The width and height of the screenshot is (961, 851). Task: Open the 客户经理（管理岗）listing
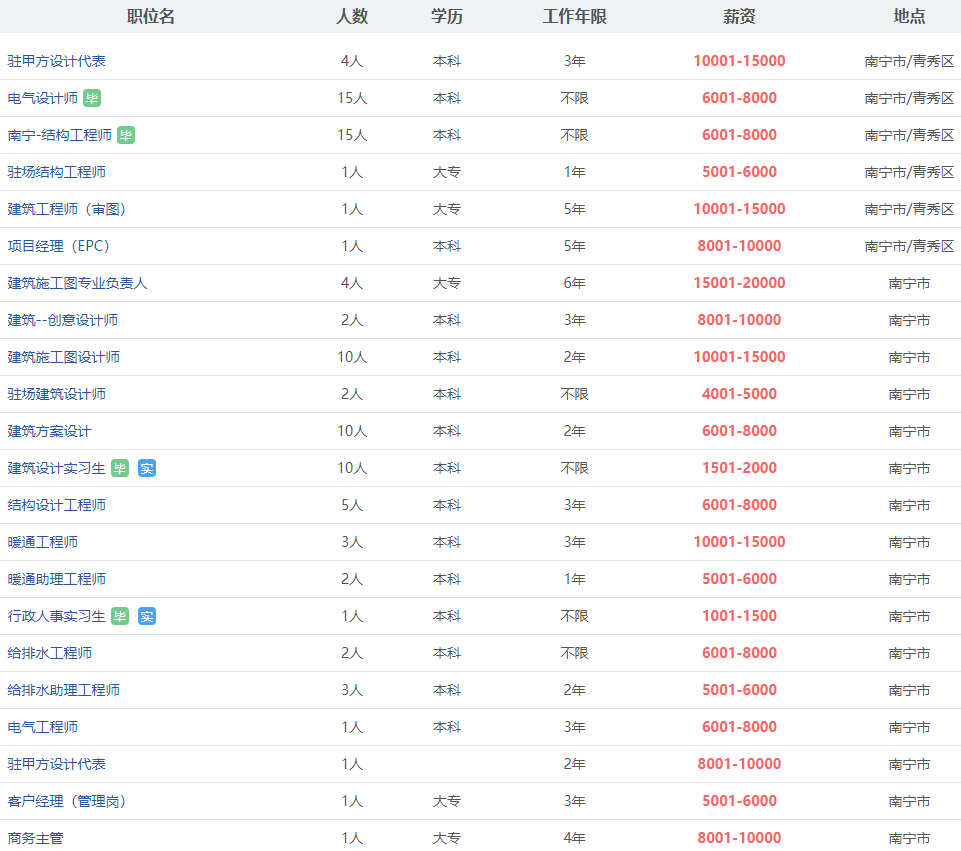tap(67, 801)
